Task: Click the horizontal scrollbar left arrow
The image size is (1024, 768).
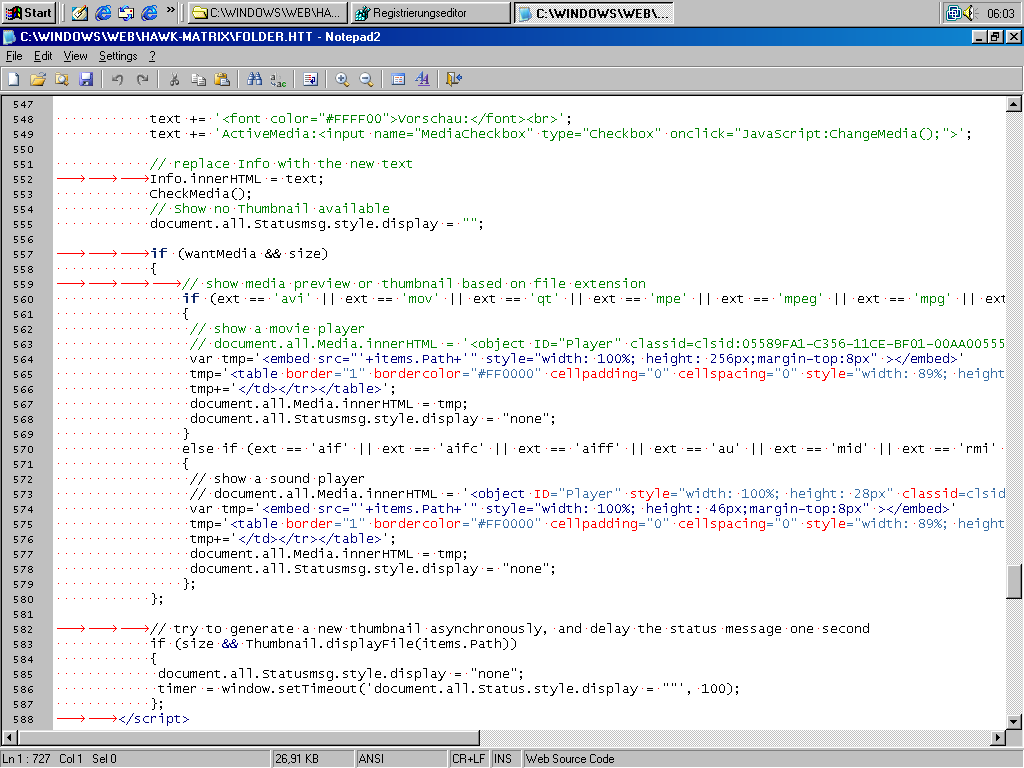Action: point(10,737)
